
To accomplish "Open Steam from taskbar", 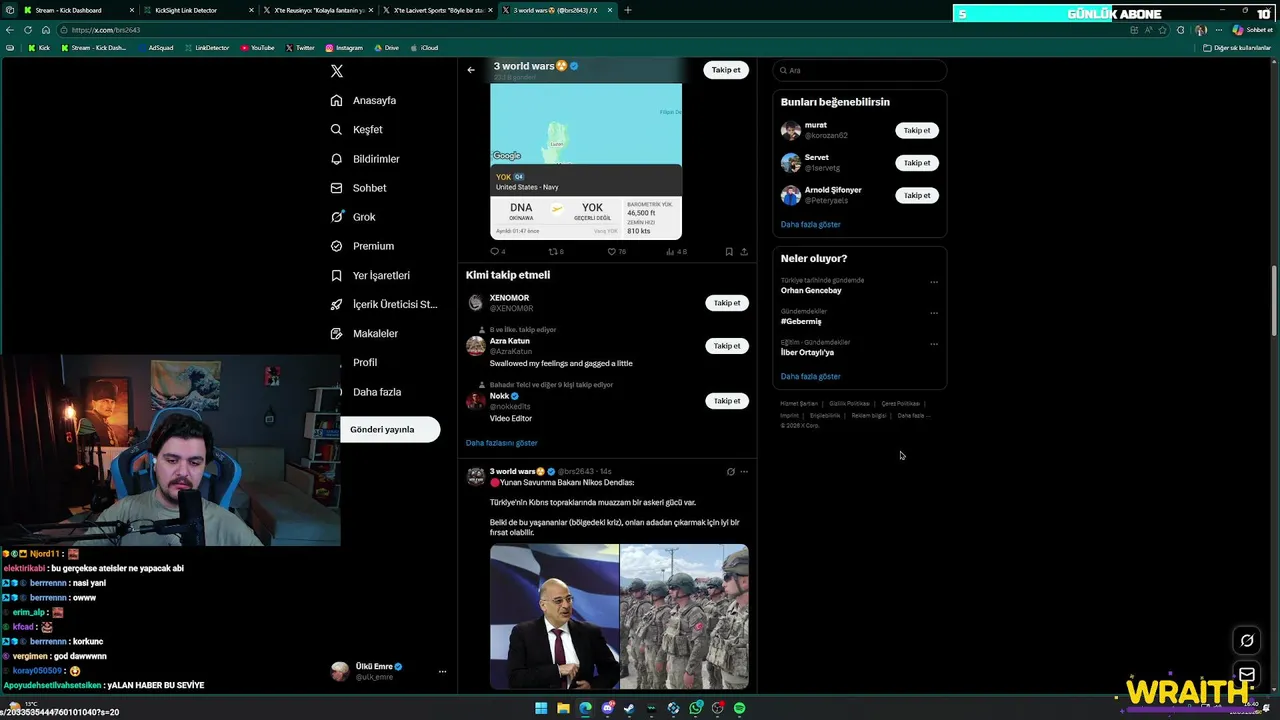I will click(629, 708).
